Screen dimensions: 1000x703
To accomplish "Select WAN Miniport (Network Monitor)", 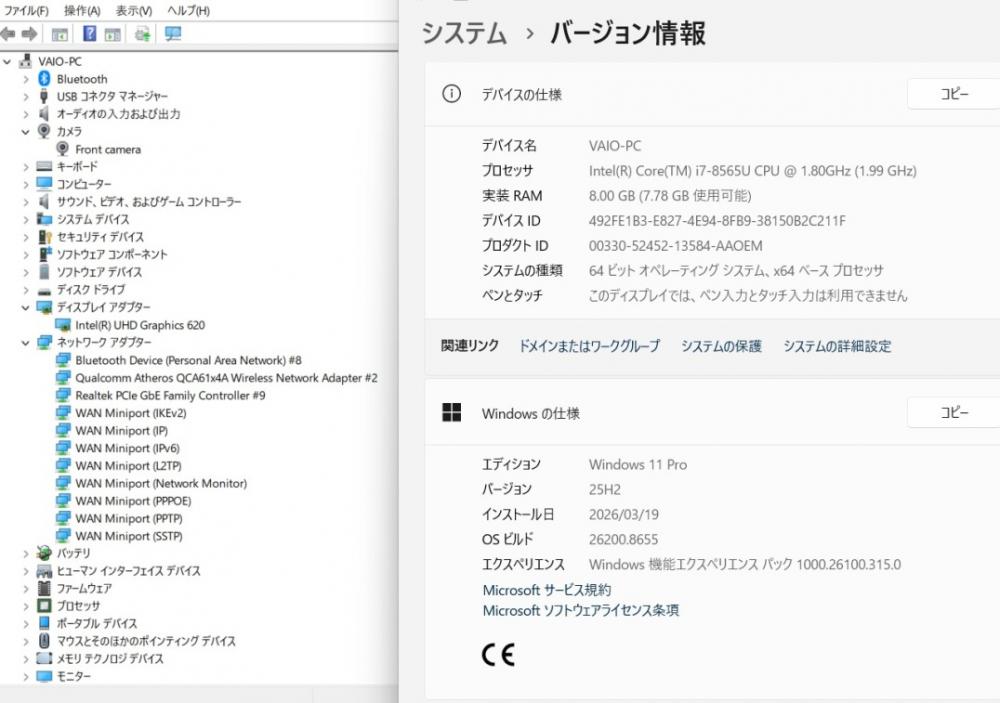I will (x=161, y=484).
